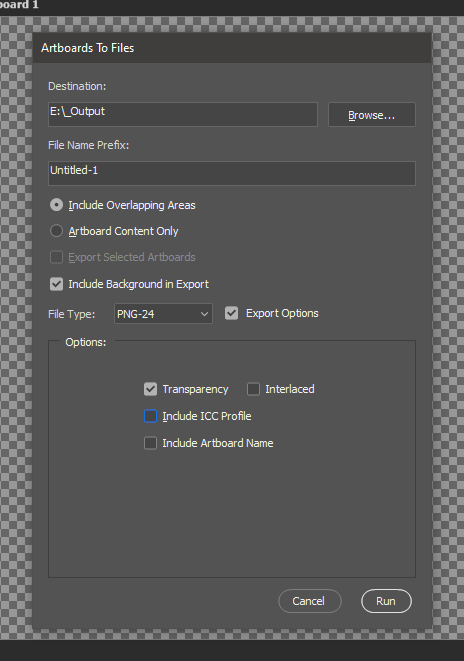Screen dimensions: 464x661
Task: Enable the Interlaced option
Action: (x=253, y=389)
